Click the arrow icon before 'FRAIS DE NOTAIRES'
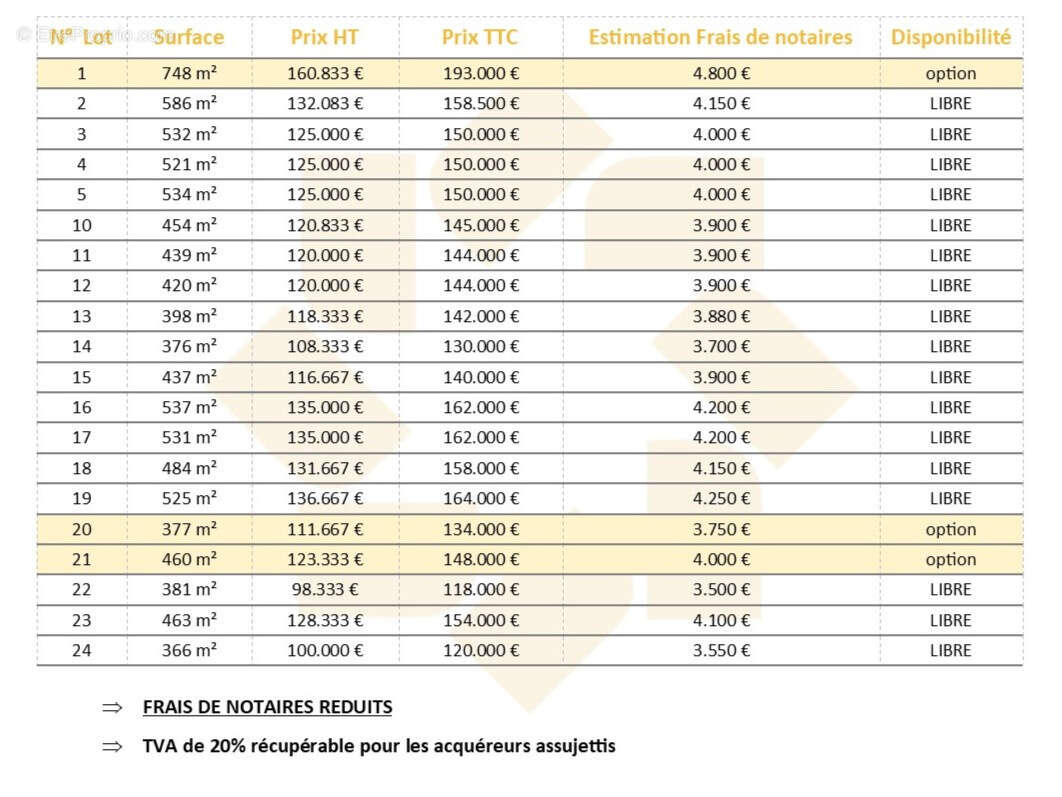The height and width of the screenshot is (797, 1062). coord(112,708)
